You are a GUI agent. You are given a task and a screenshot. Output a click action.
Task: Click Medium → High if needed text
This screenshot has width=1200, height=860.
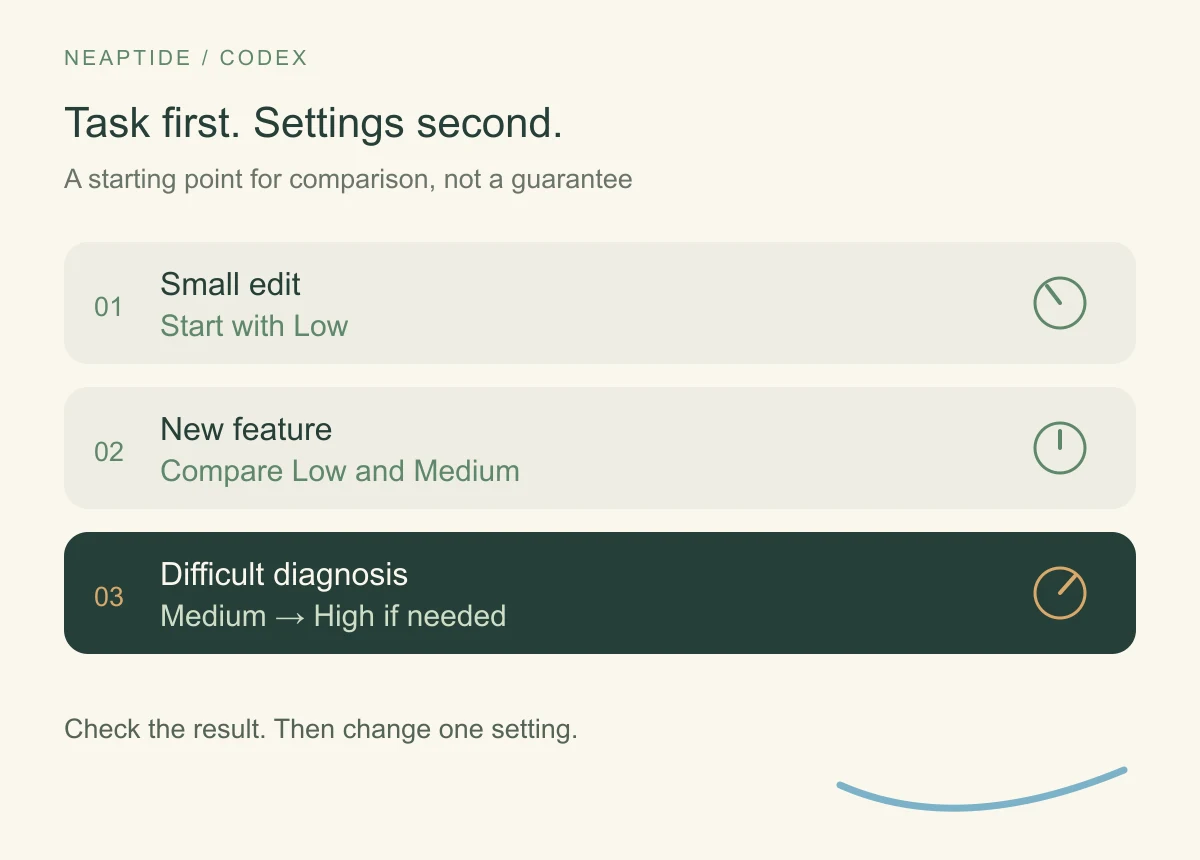coord(333,616)
